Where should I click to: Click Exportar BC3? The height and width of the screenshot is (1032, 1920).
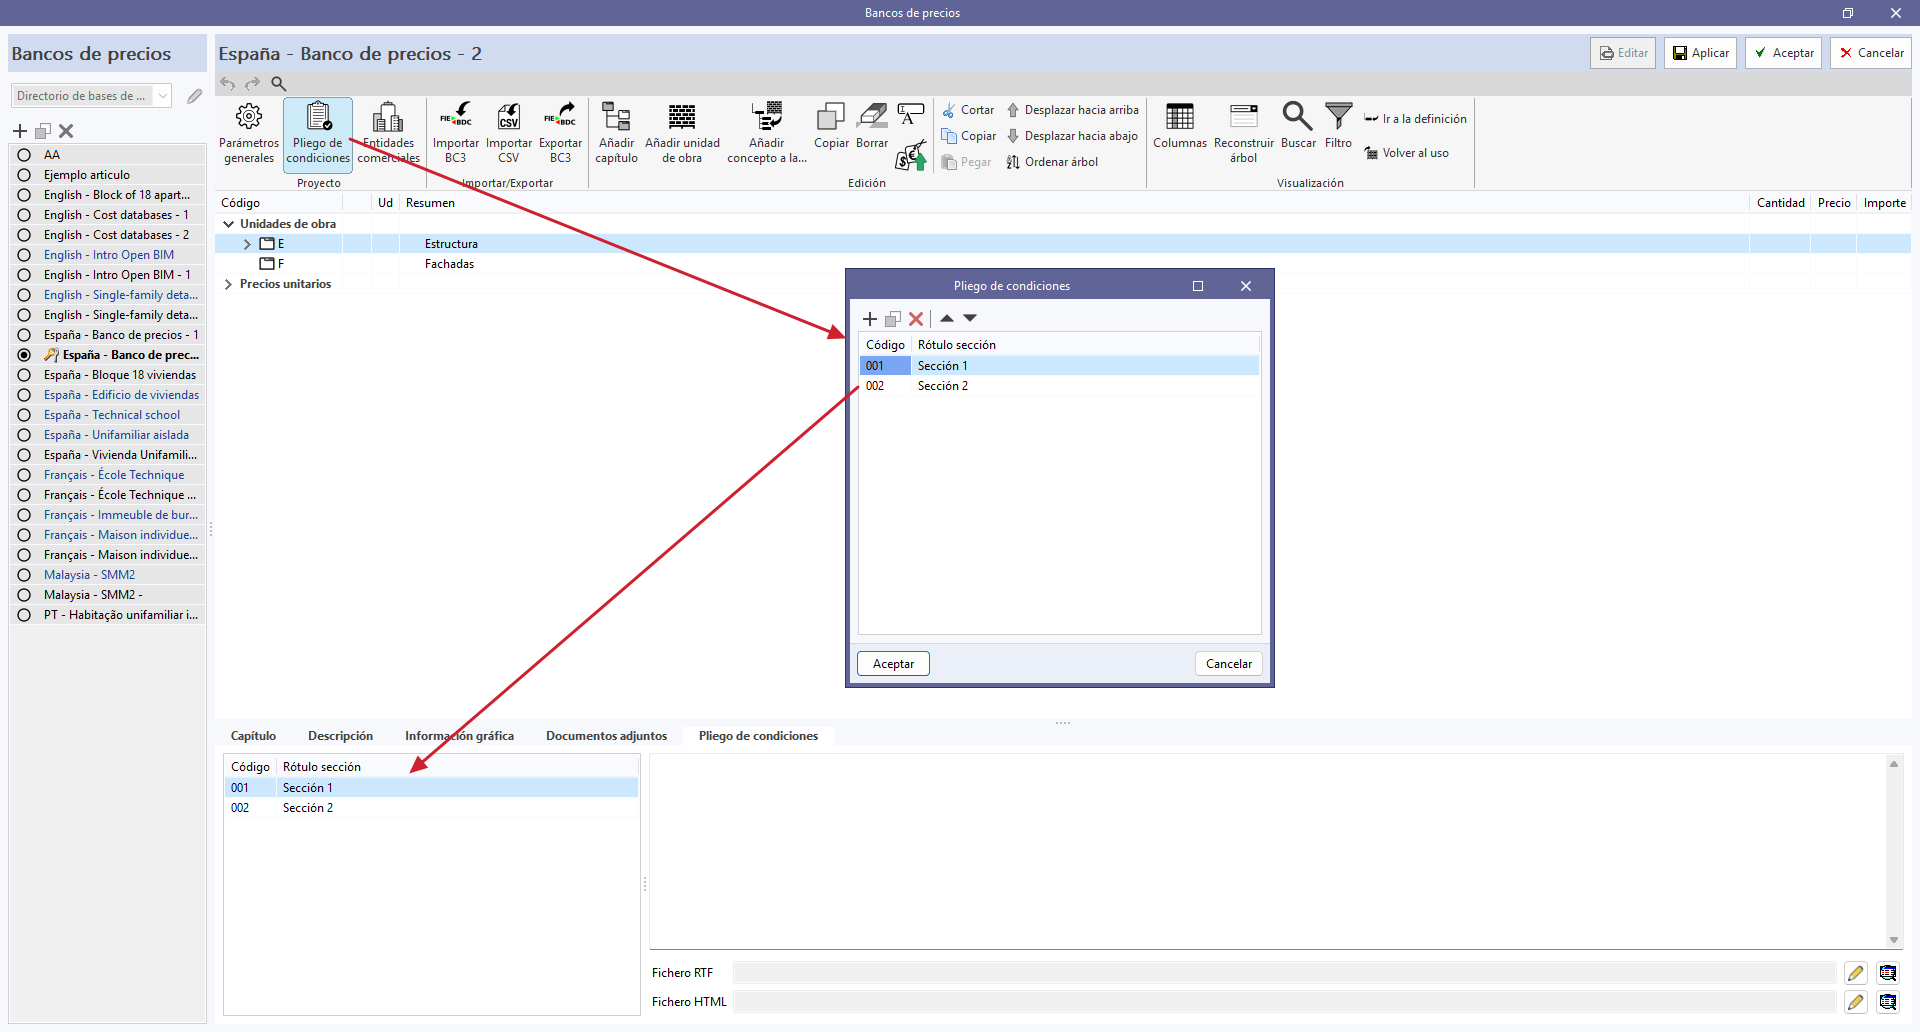point(560,133)
